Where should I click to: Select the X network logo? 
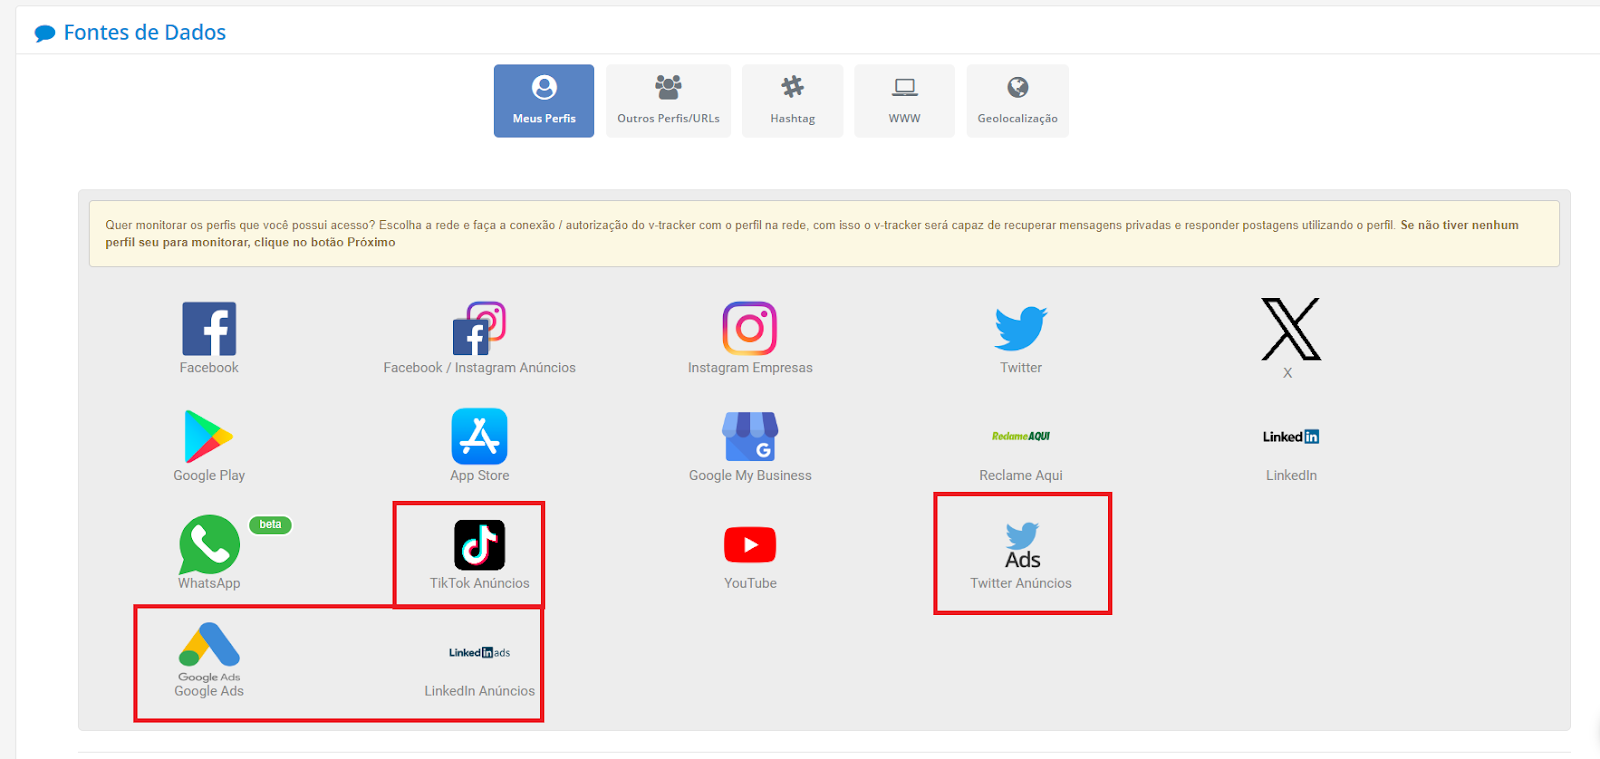coord(1291,329)
